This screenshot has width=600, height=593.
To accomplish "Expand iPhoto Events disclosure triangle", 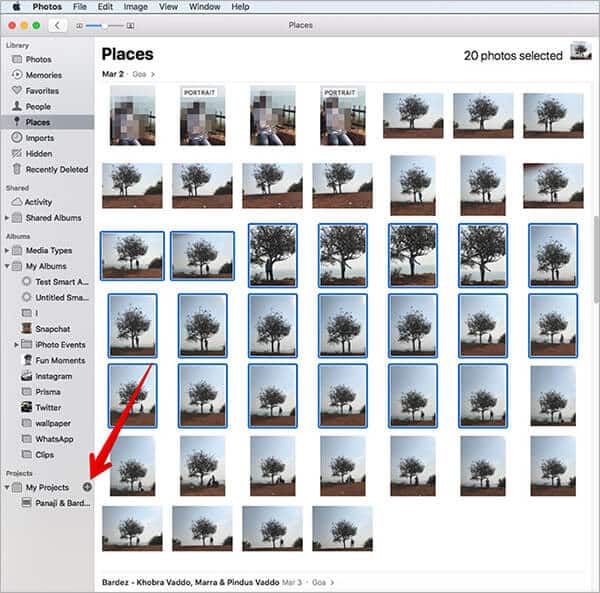I will click(x=16, y=345).
